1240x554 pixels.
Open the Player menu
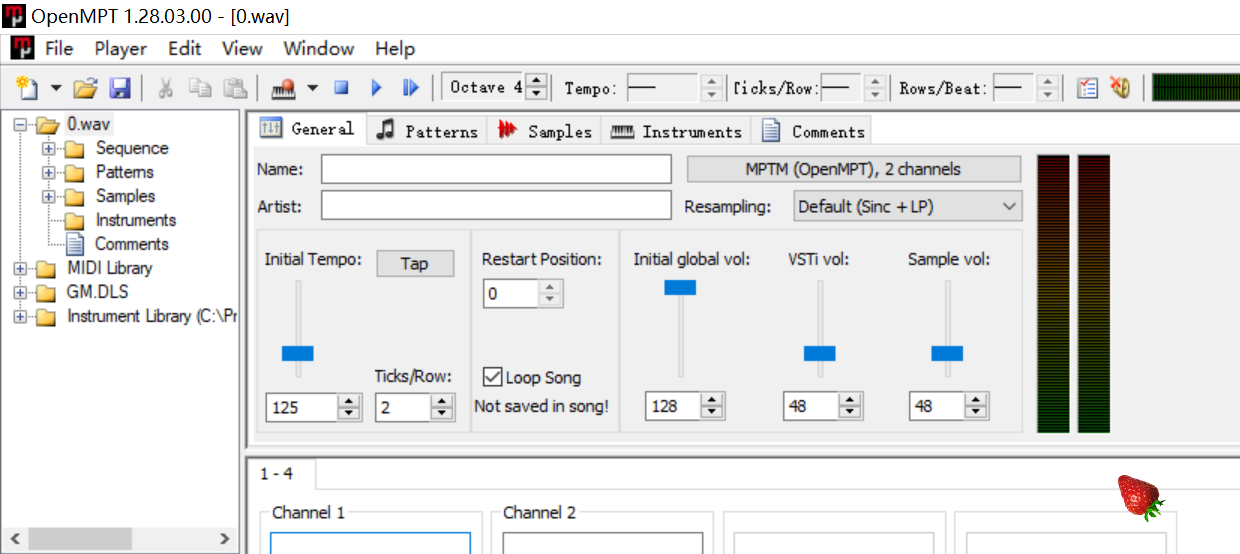click(x=121, y=48)
